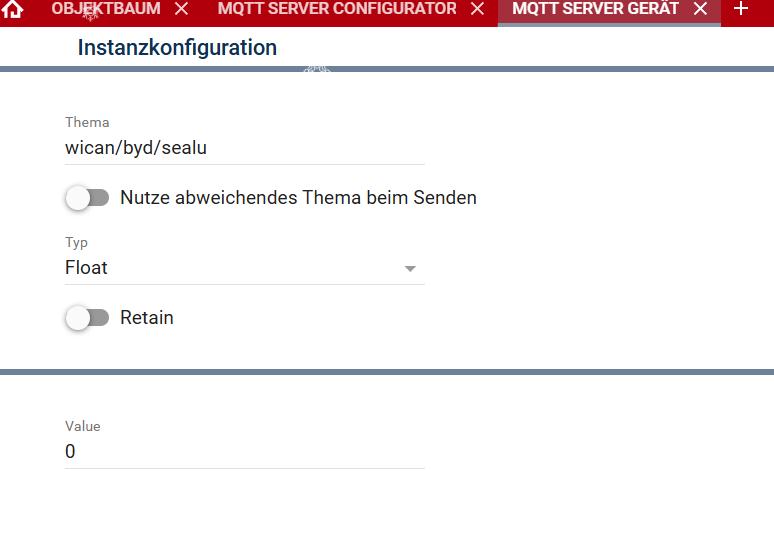This screenshot has height=537, width=774.
Task: Open the Typ dropdown showing Float
Action: [245, 268]
